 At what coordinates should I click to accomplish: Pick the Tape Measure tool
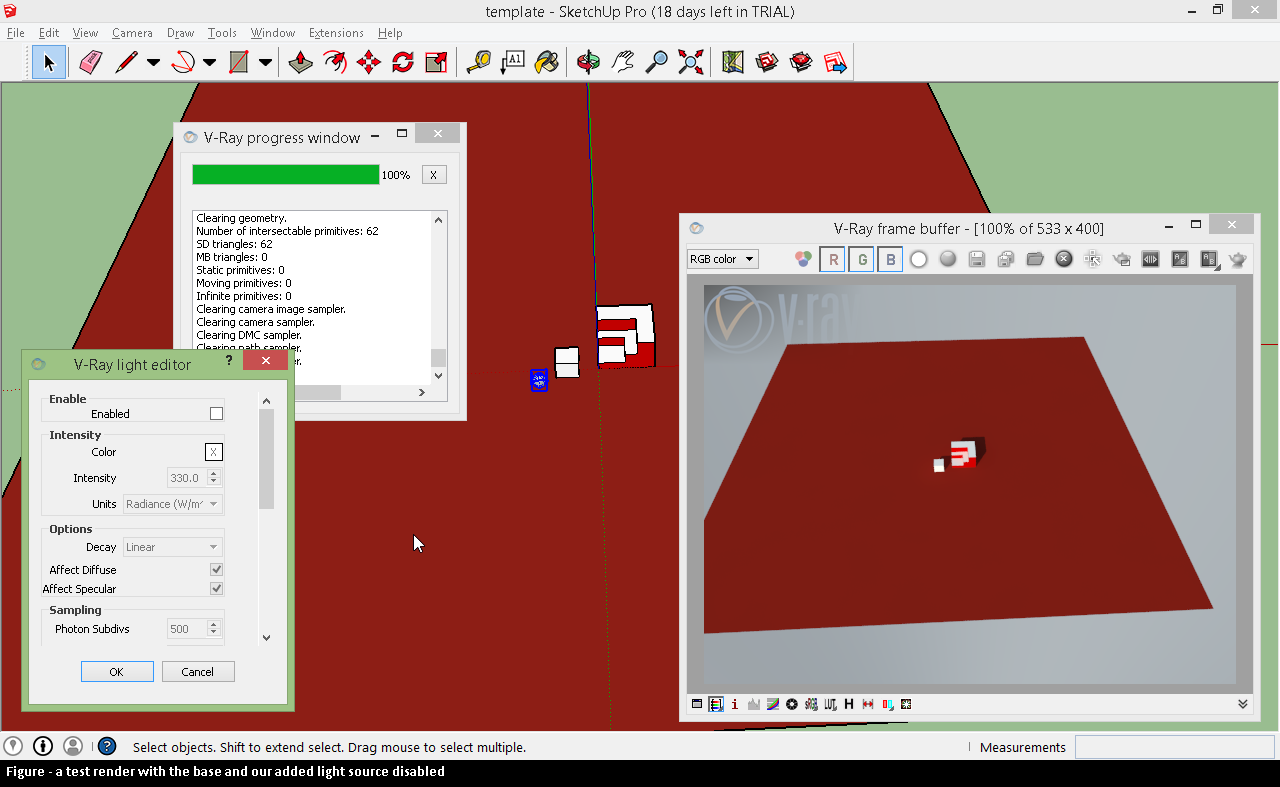pyautogui.click(x=479, y=63)
